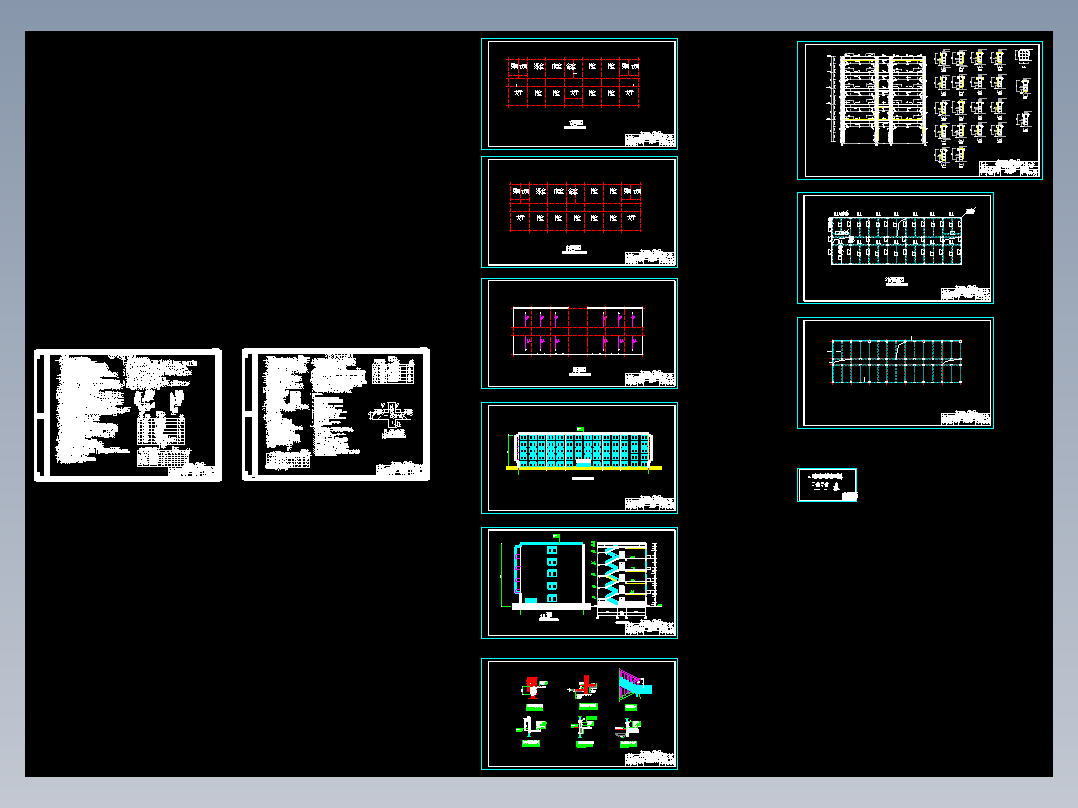Image resolution: width=1078 pixels, height=808 pixels.
Task: Select the sheet of six green-labeled detail drawings
Action: 580,714
